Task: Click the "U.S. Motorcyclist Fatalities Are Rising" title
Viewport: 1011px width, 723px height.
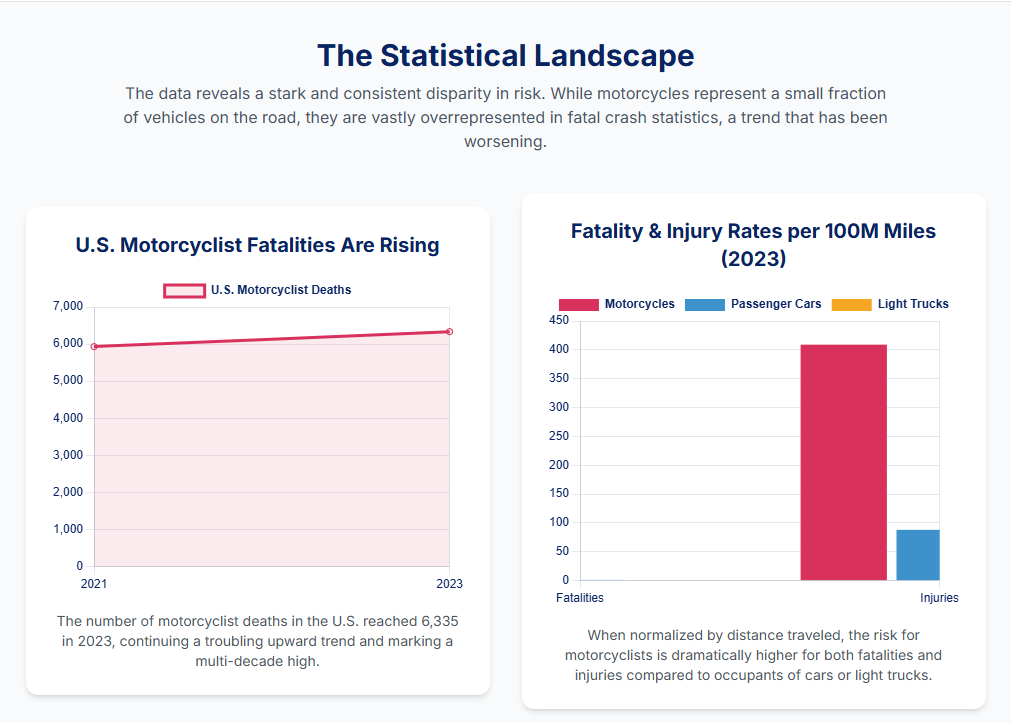Action: tap(257, 245)
